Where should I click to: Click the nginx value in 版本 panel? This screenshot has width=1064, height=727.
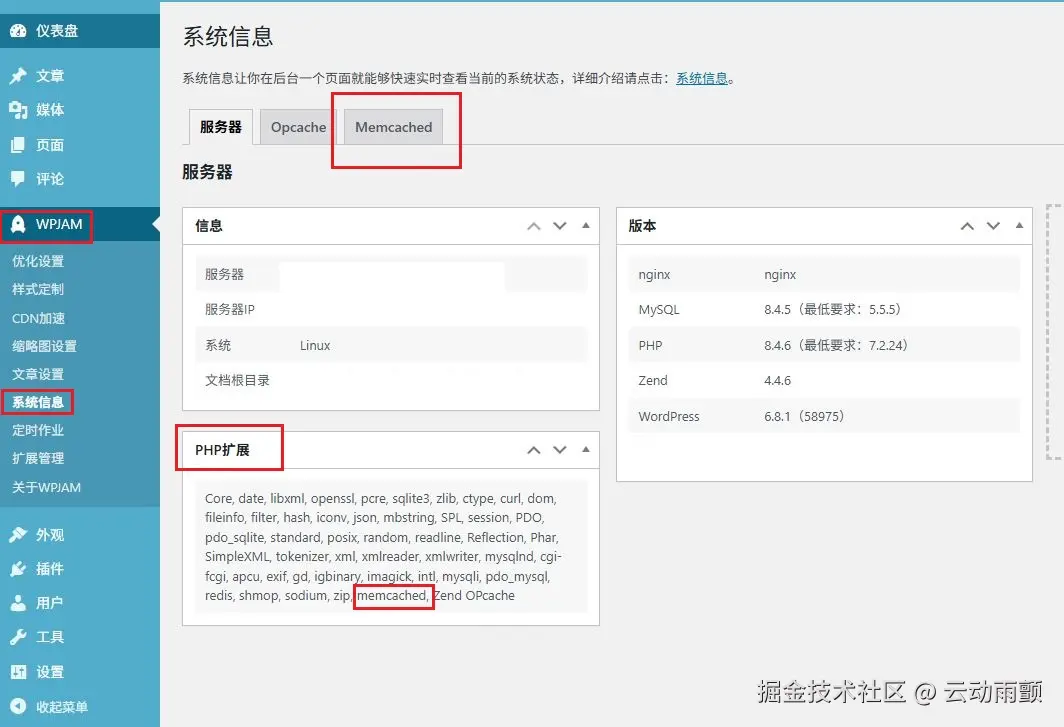780,275
